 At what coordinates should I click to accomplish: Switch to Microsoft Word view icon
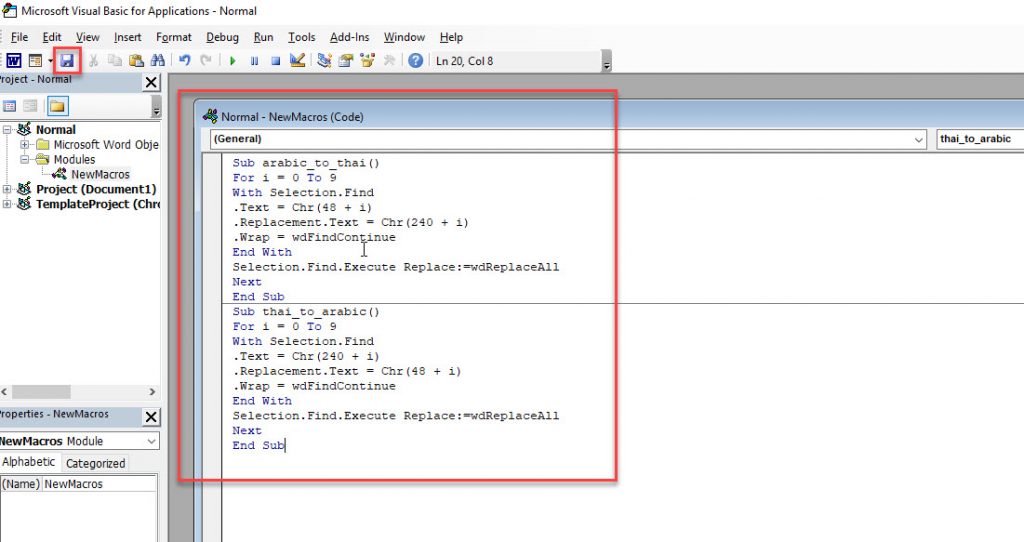click(11, 61)
